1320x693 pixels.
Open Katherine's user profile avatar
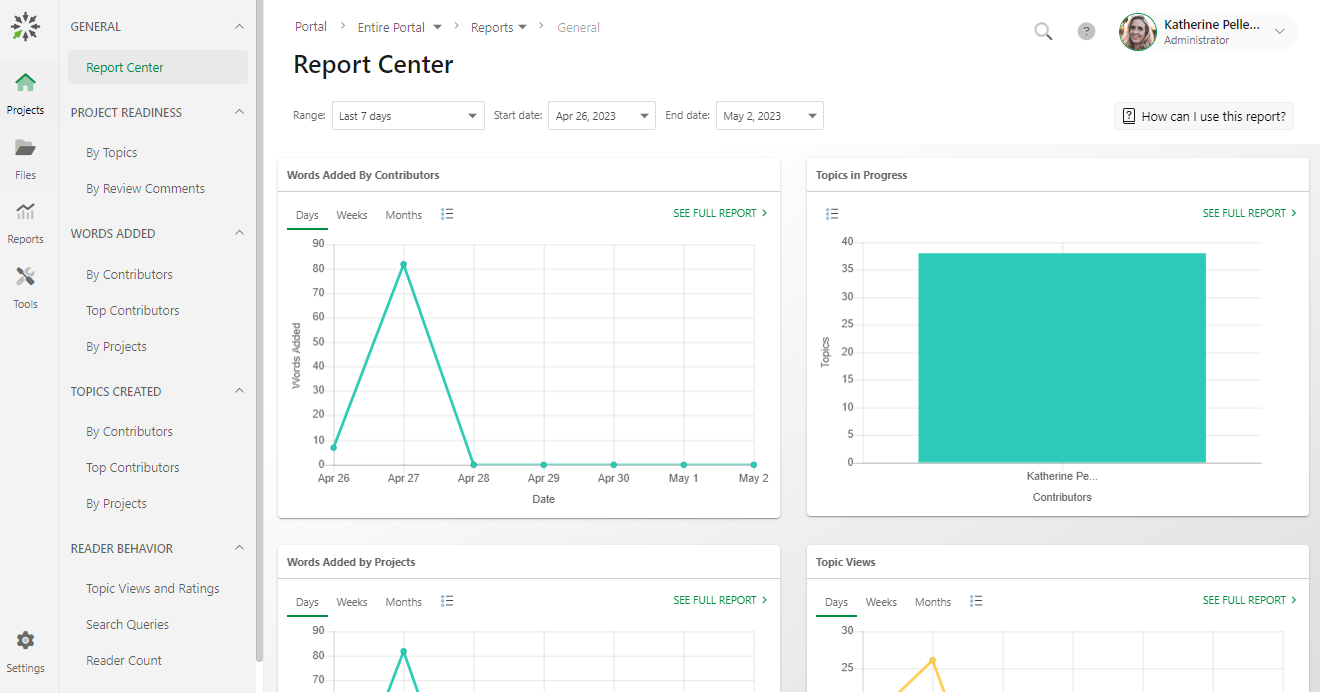coord(1138,32)
